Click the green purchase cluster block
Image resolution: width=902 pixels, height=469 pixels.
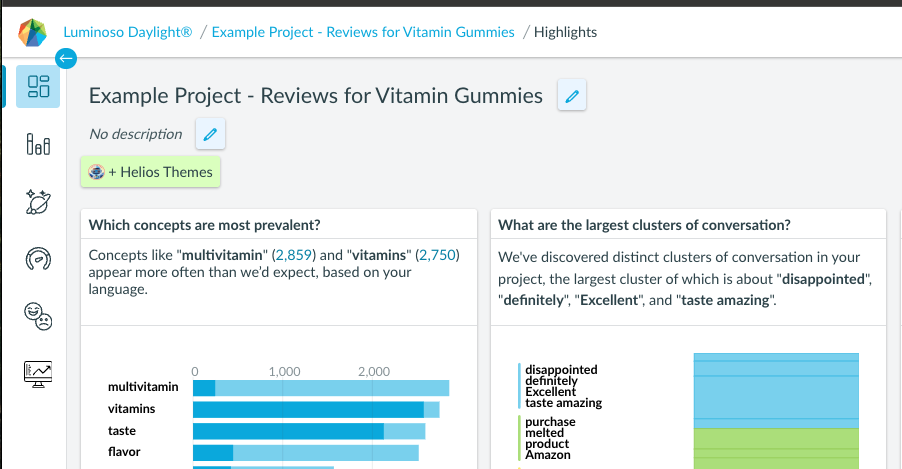click(x=776, y=449)
